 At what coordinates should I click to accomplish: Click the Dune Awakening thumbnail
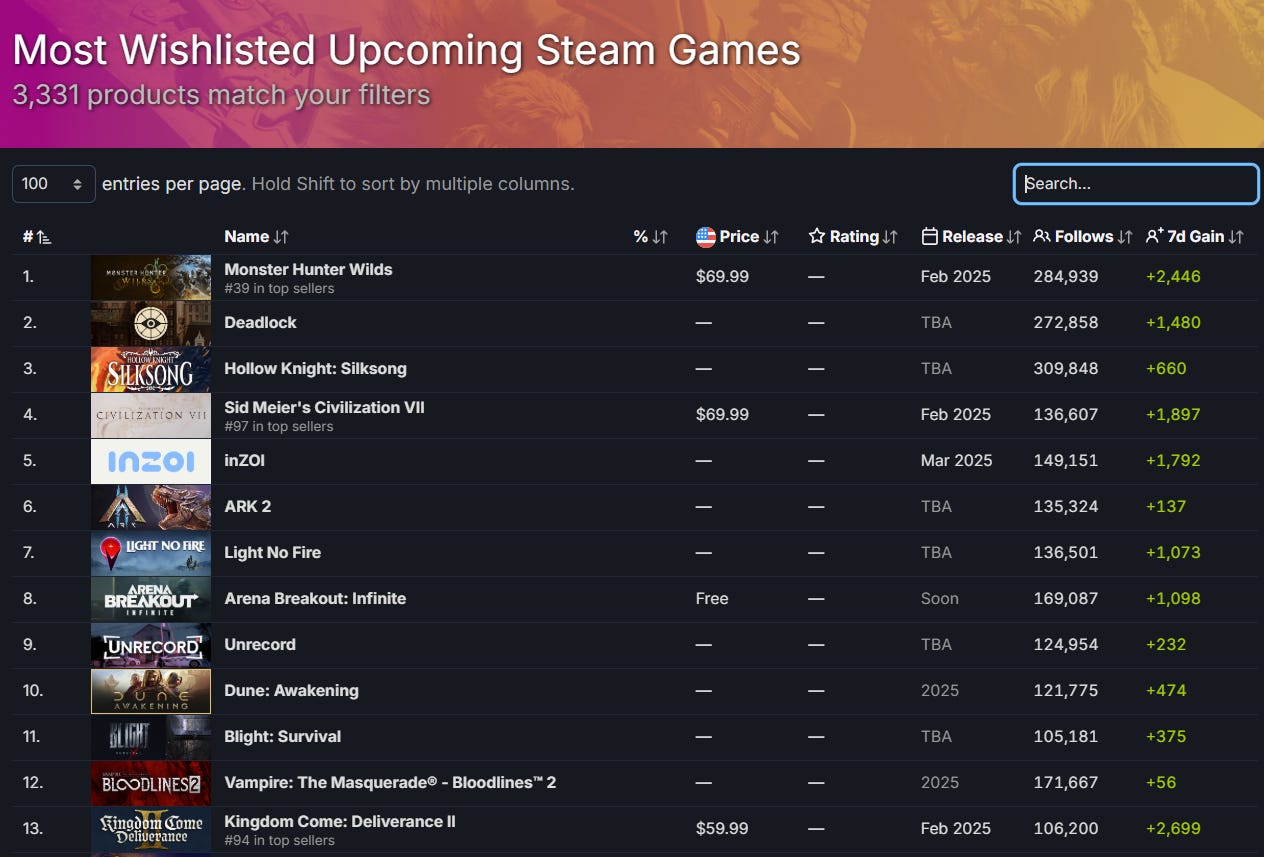pyautogui.click(x=151, y=691)
